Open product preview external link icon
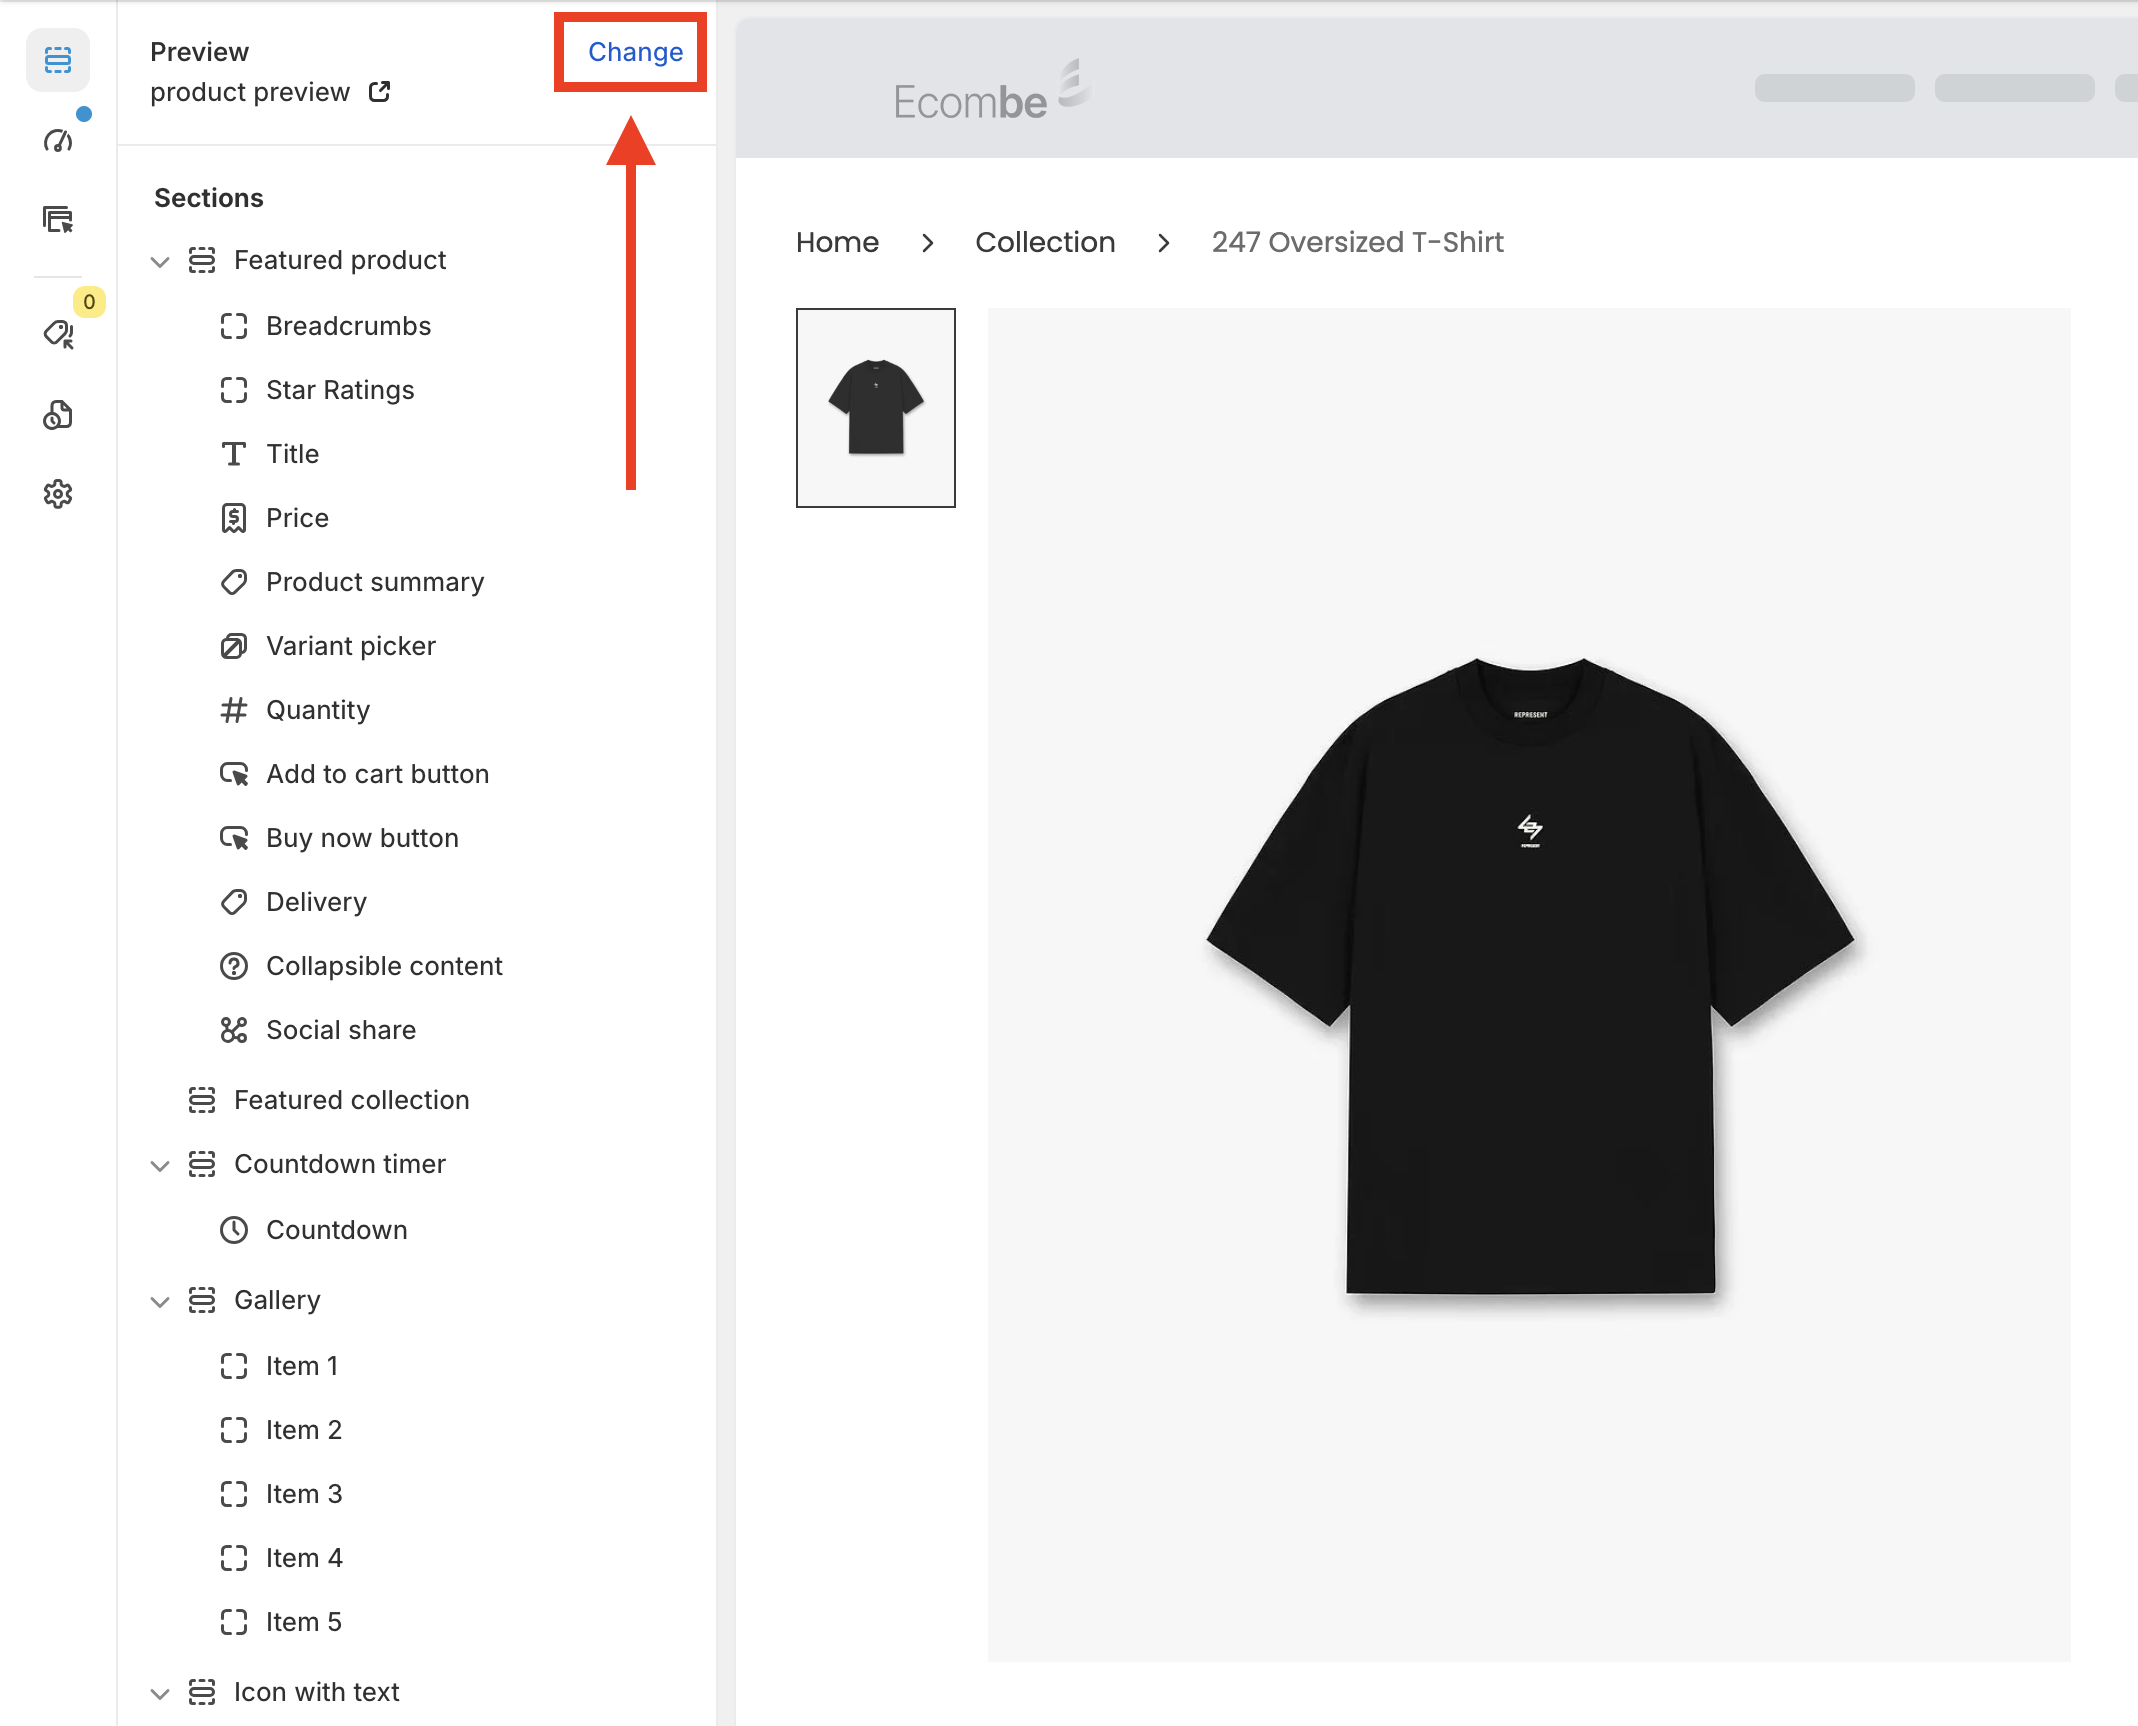2138x1726 pixels. pos(379,92)
